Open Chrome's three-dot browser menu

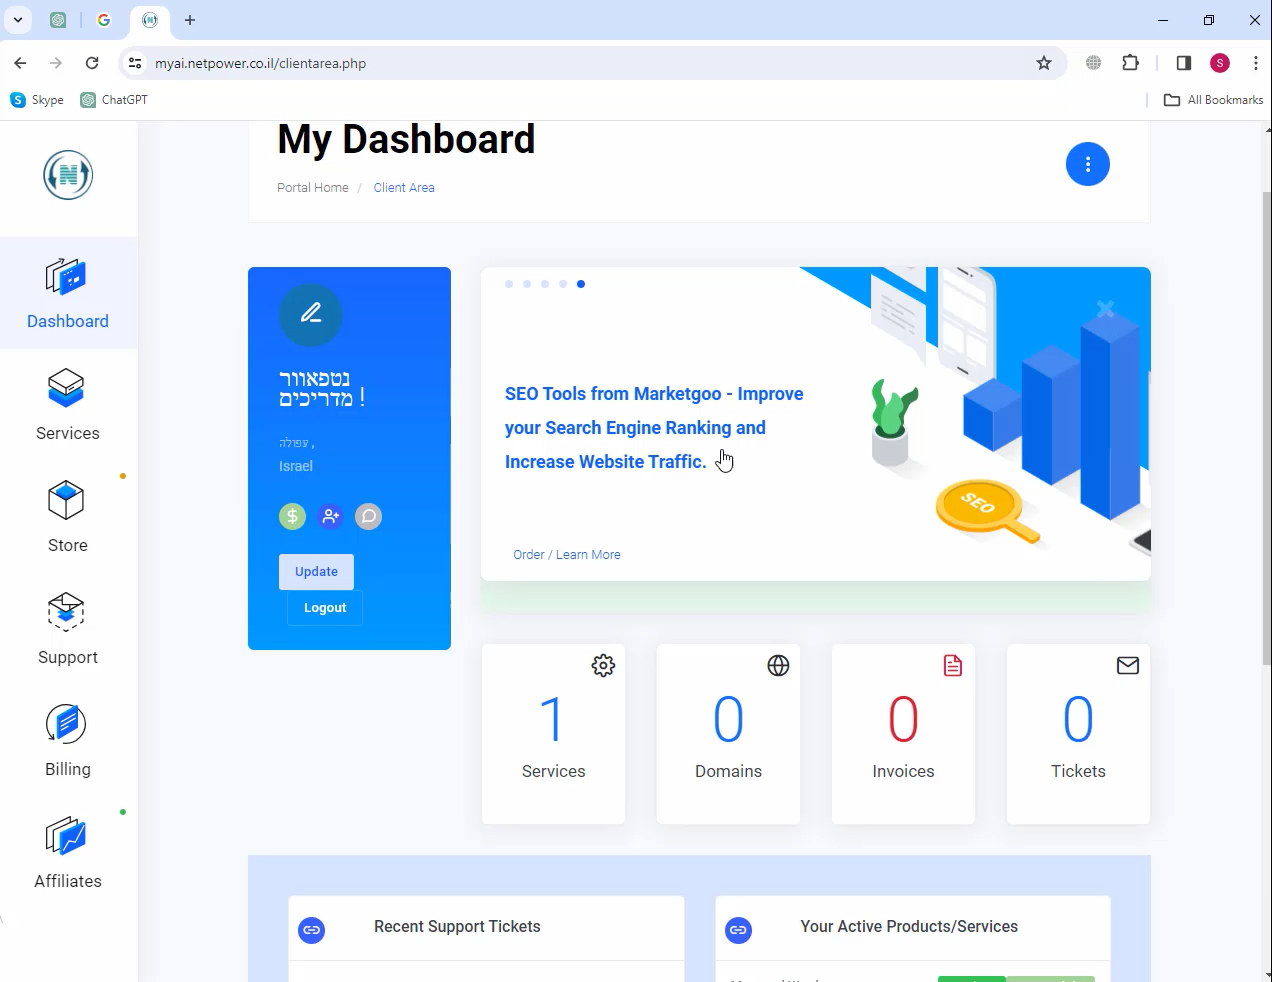point(1255,63)
